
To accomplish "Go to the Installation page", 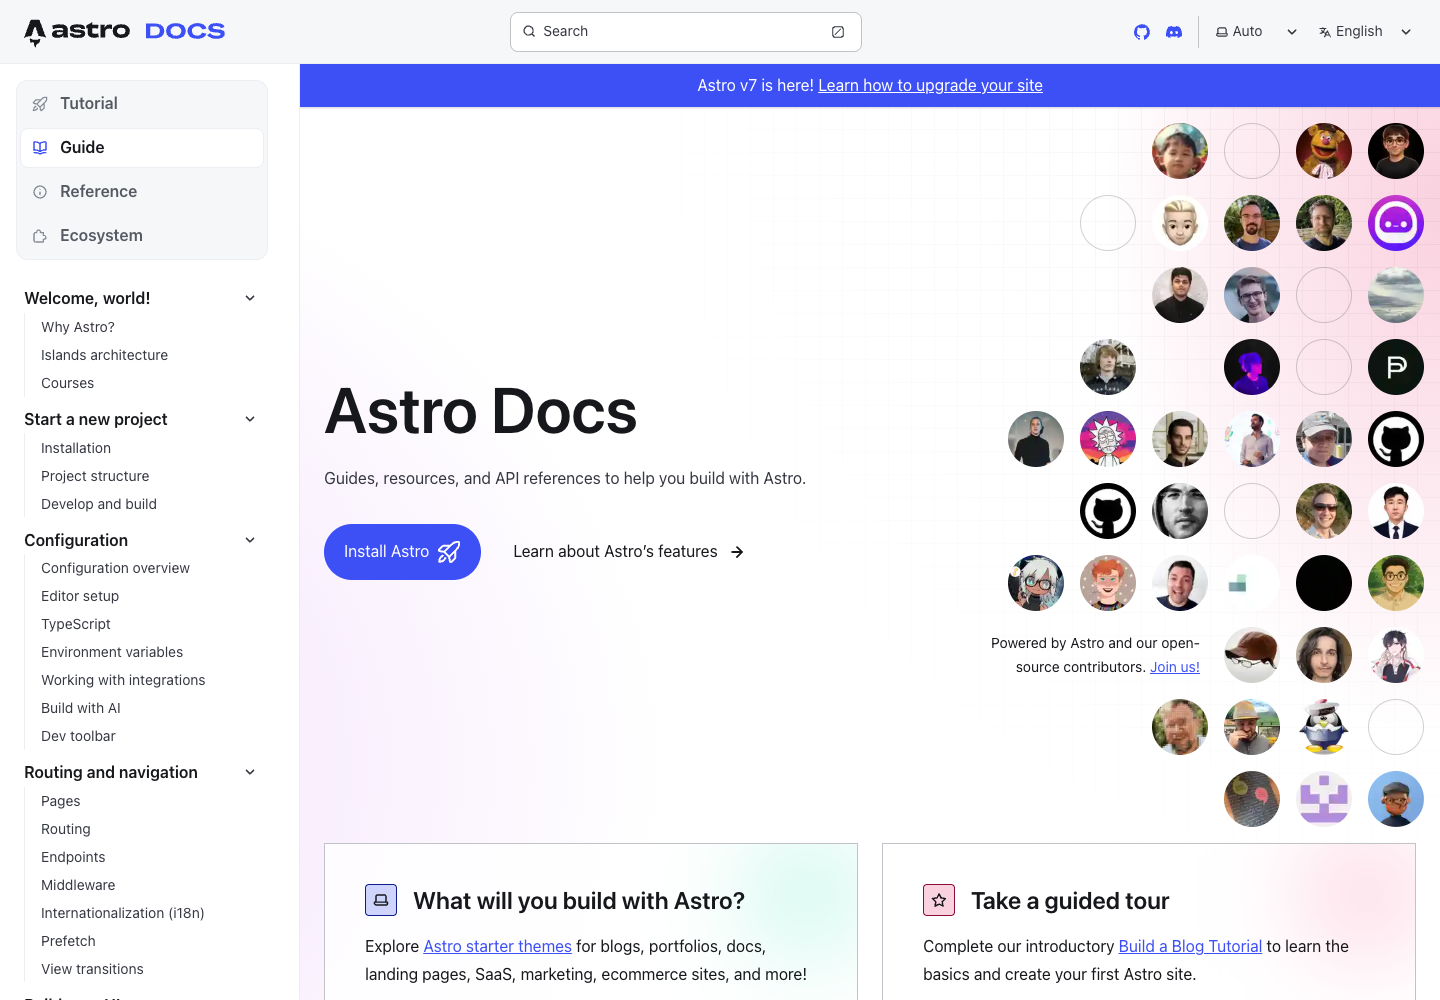I will (76, 448).
